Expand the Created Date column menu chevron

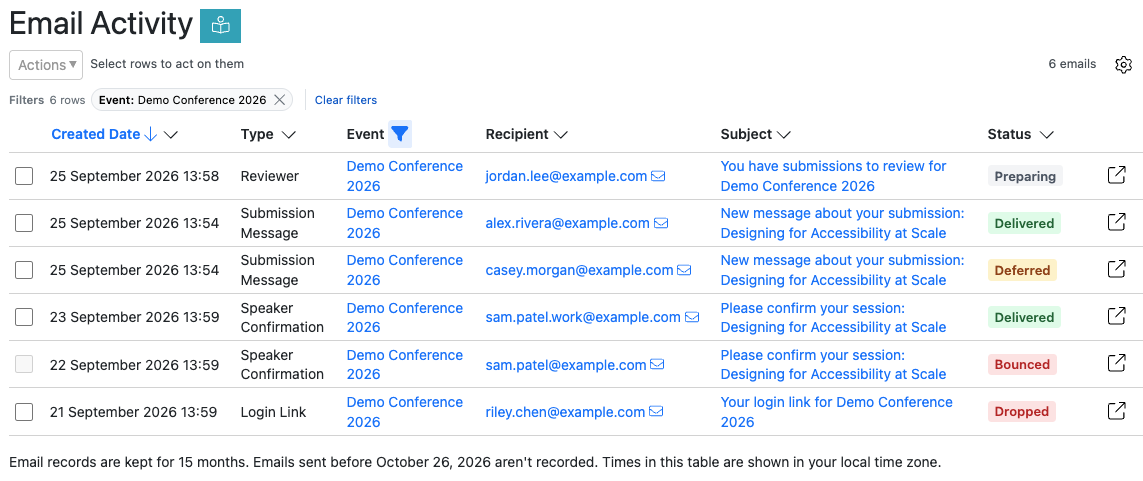[171, 135]
